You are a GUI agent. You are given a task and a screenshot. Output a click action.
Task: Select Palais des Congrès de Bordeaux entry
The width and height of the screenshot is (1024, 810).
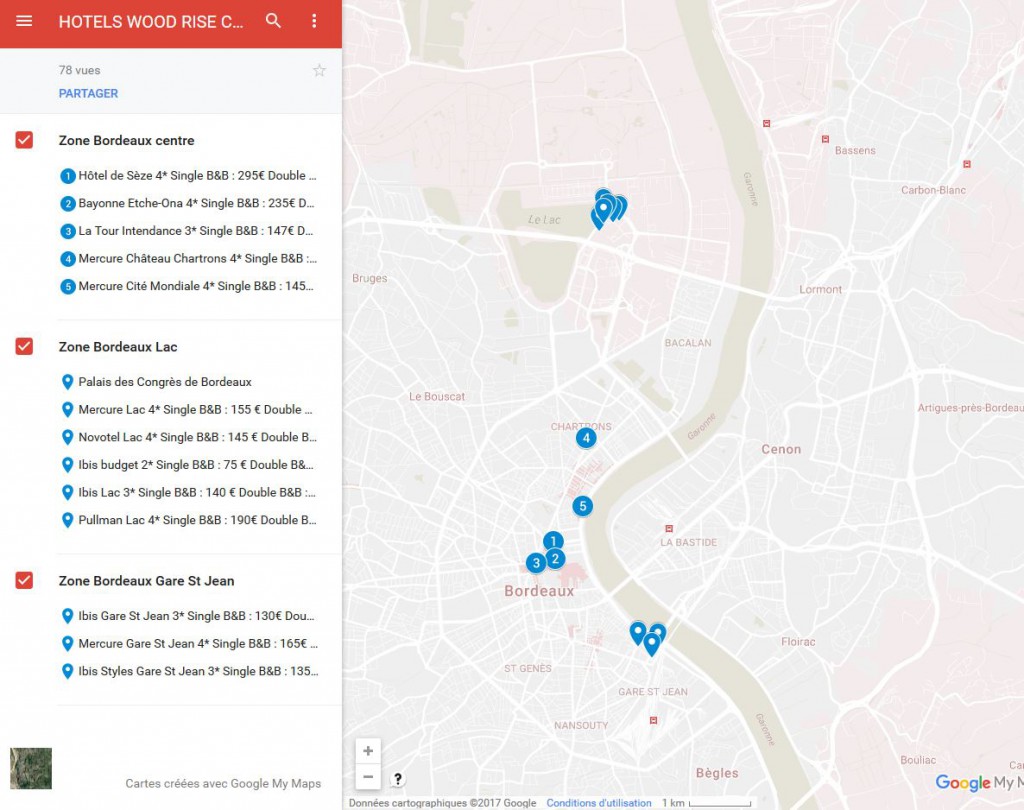pos(157,382)
